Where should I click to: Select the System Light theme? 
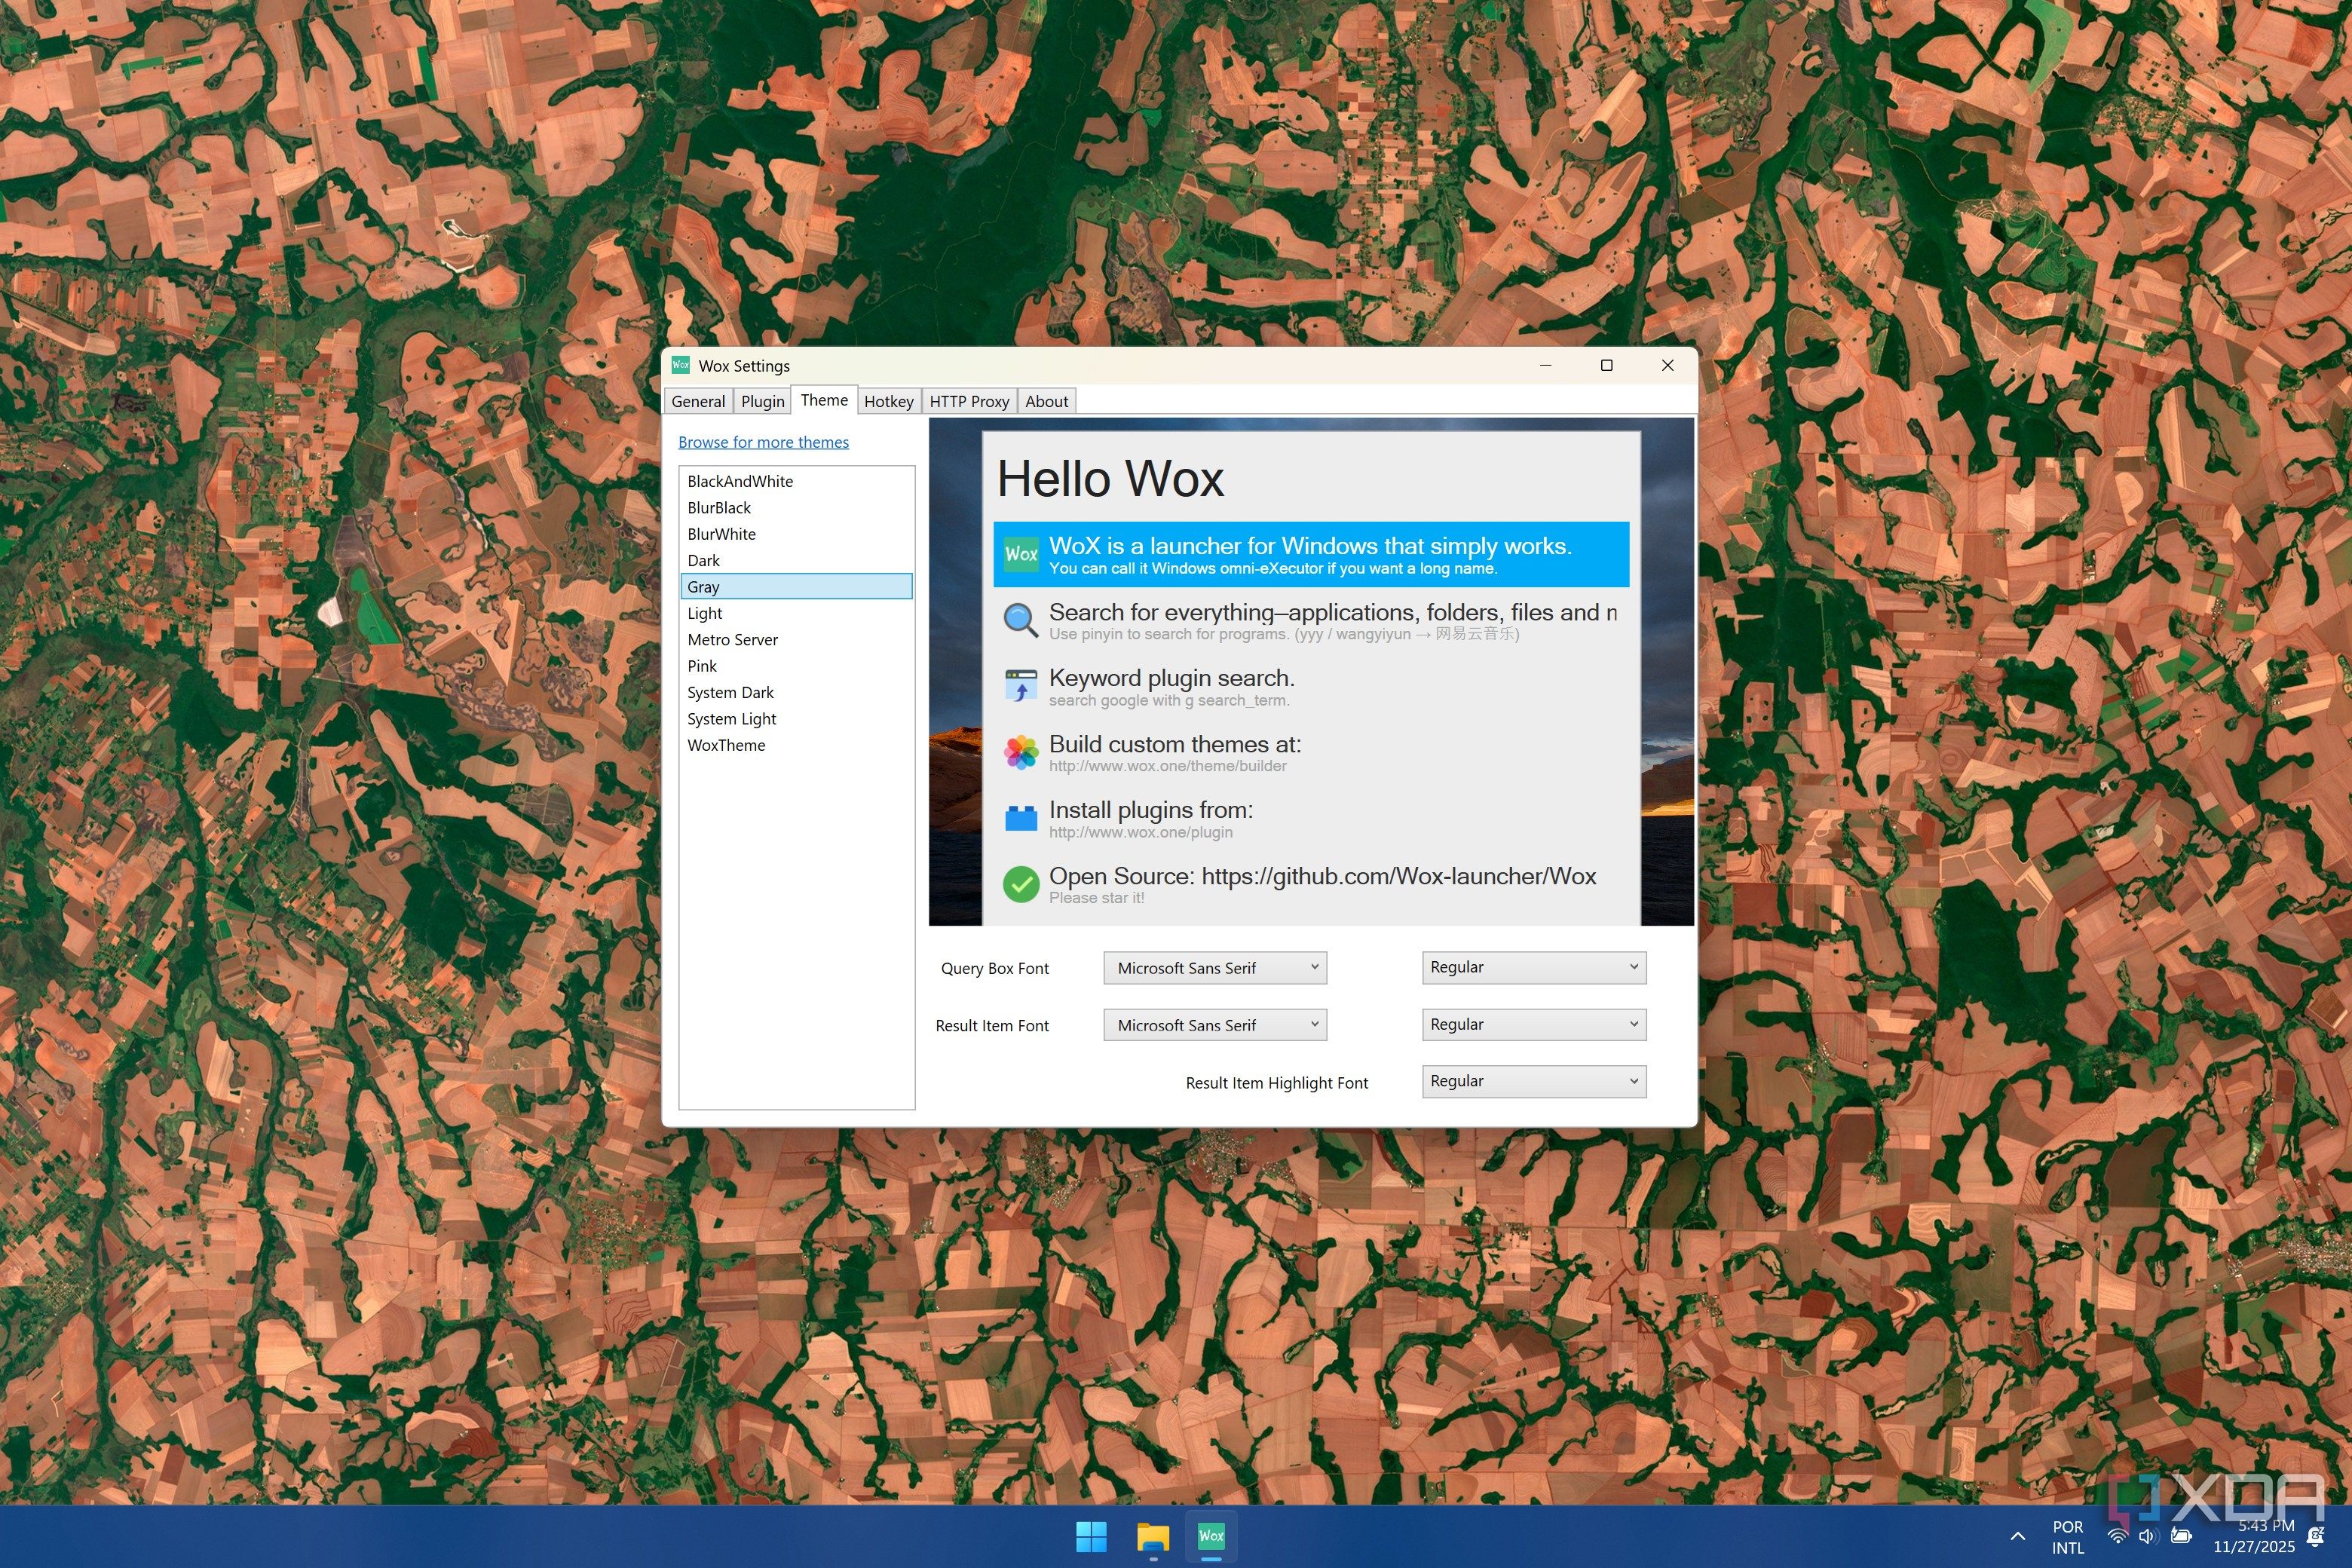(x=796, y=719)
